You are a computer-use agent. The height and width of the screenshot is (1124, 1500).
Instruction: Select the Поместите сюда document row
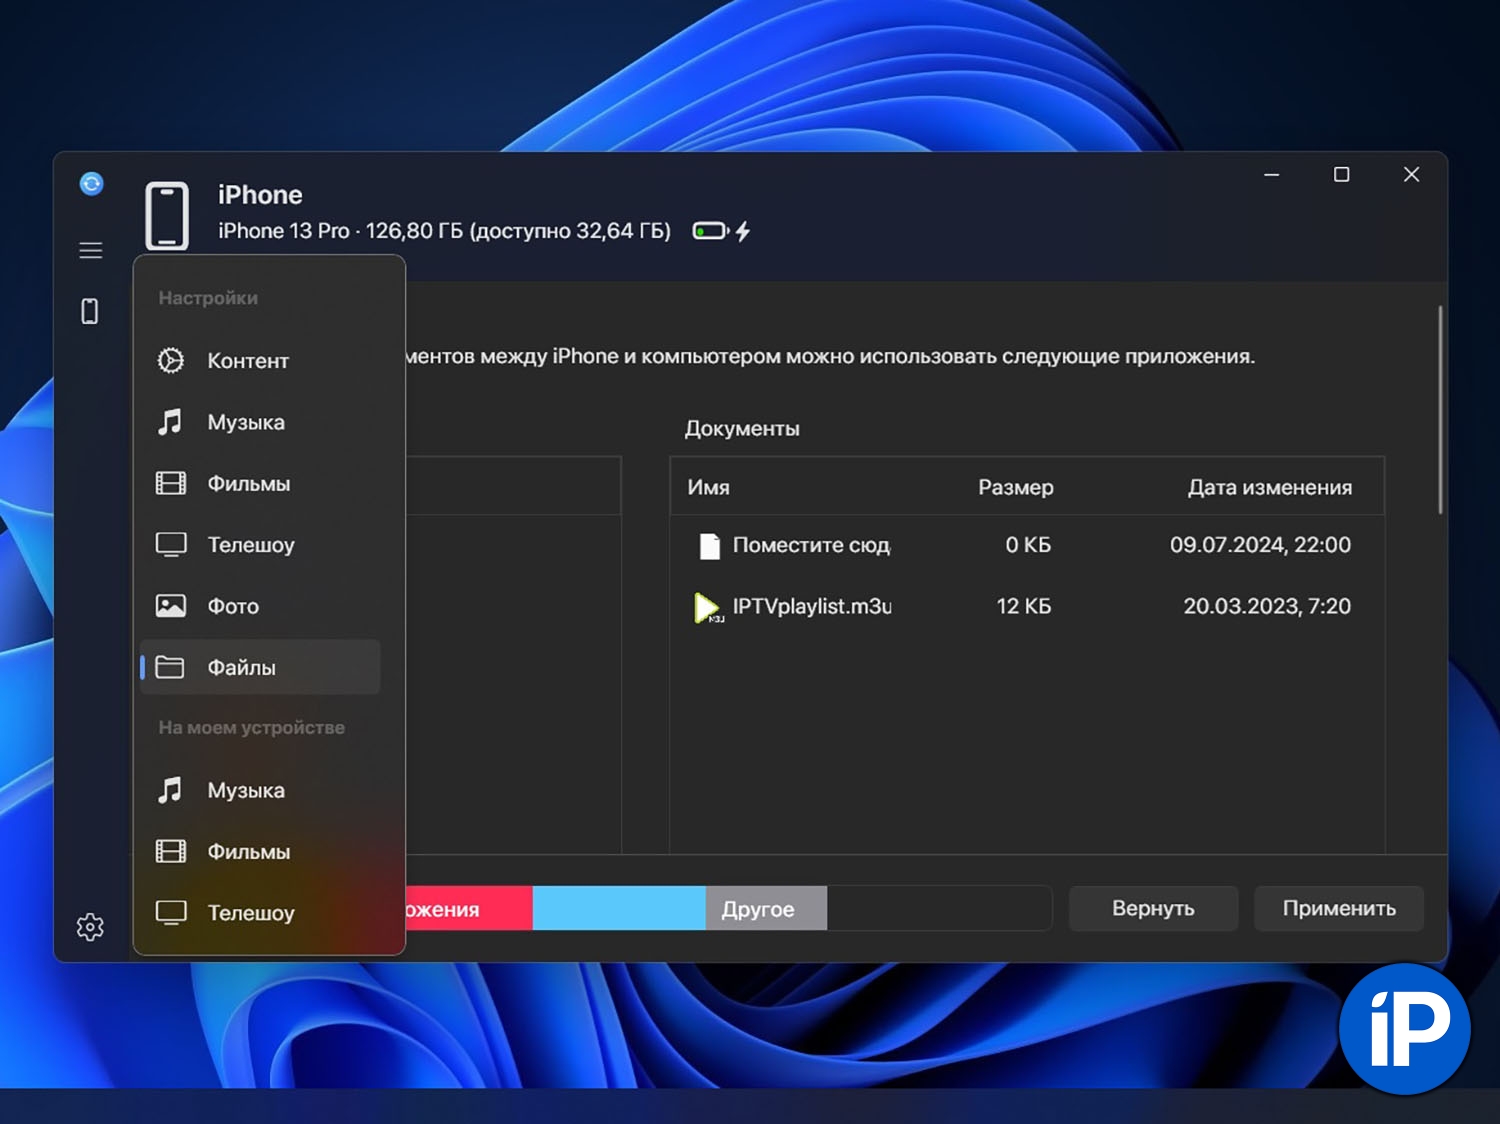(x=811, y=546)
